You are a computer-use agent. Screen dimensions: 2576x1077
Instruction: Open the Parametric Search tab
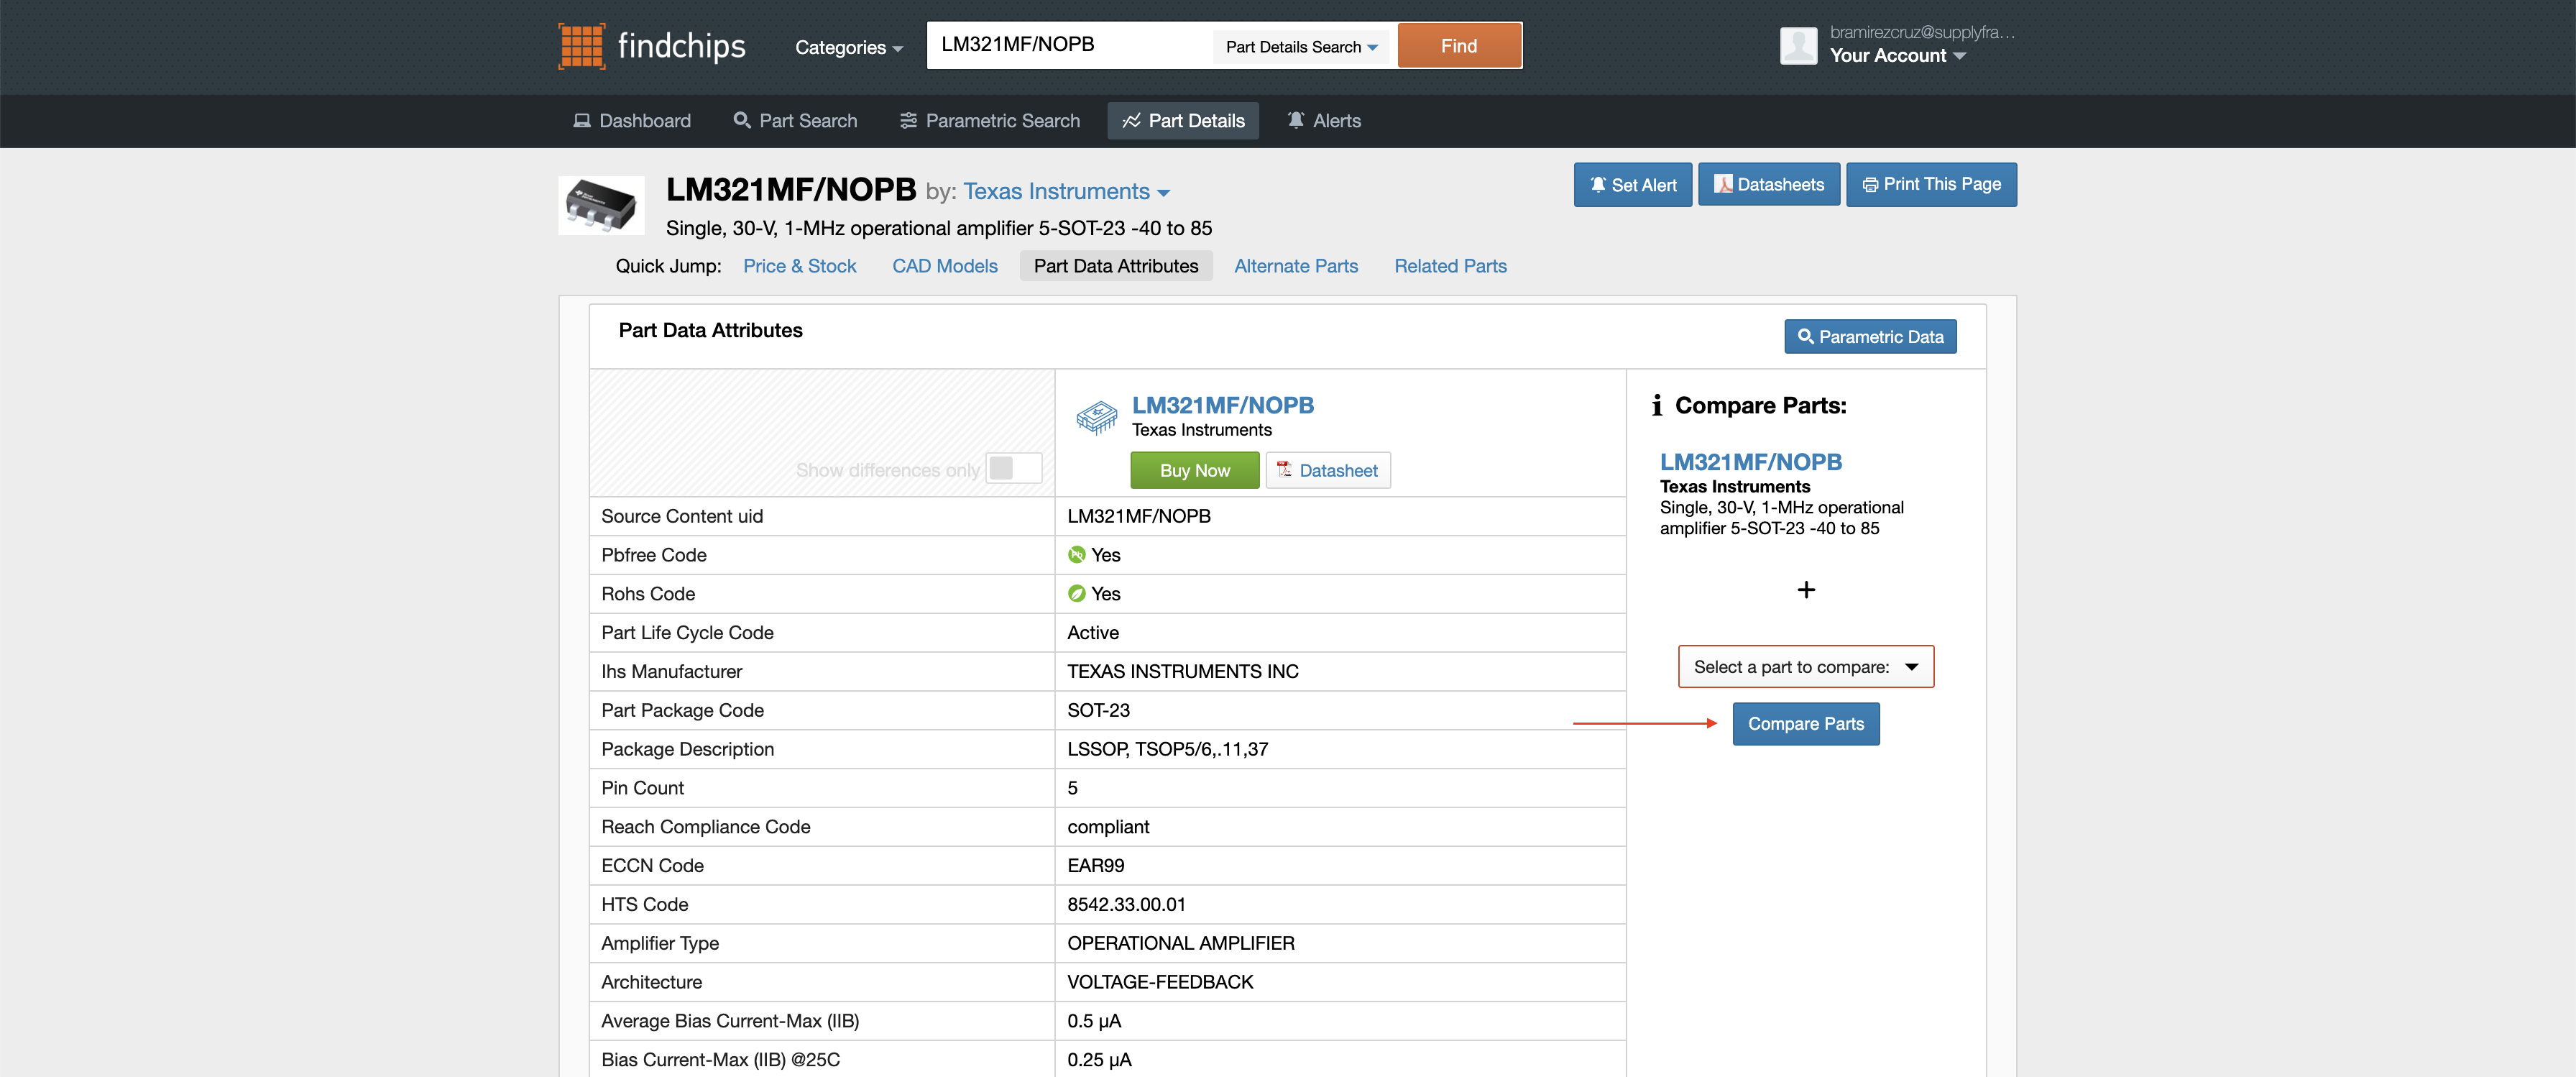click(x=990, y=121)
